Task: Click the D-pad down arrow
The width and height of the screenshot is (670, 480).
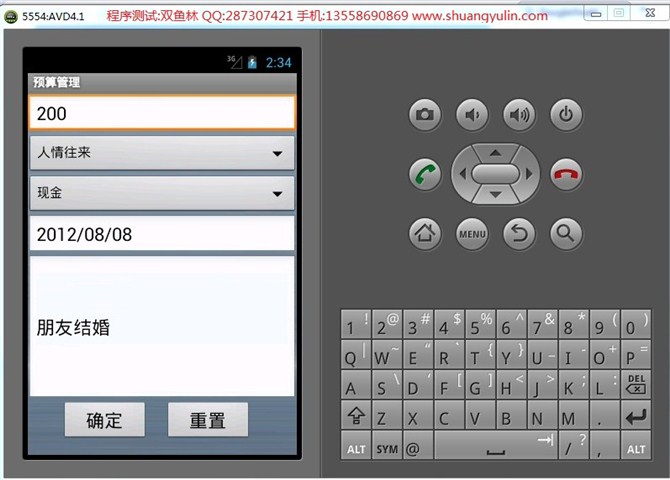Action: click(x=495, y=195)
